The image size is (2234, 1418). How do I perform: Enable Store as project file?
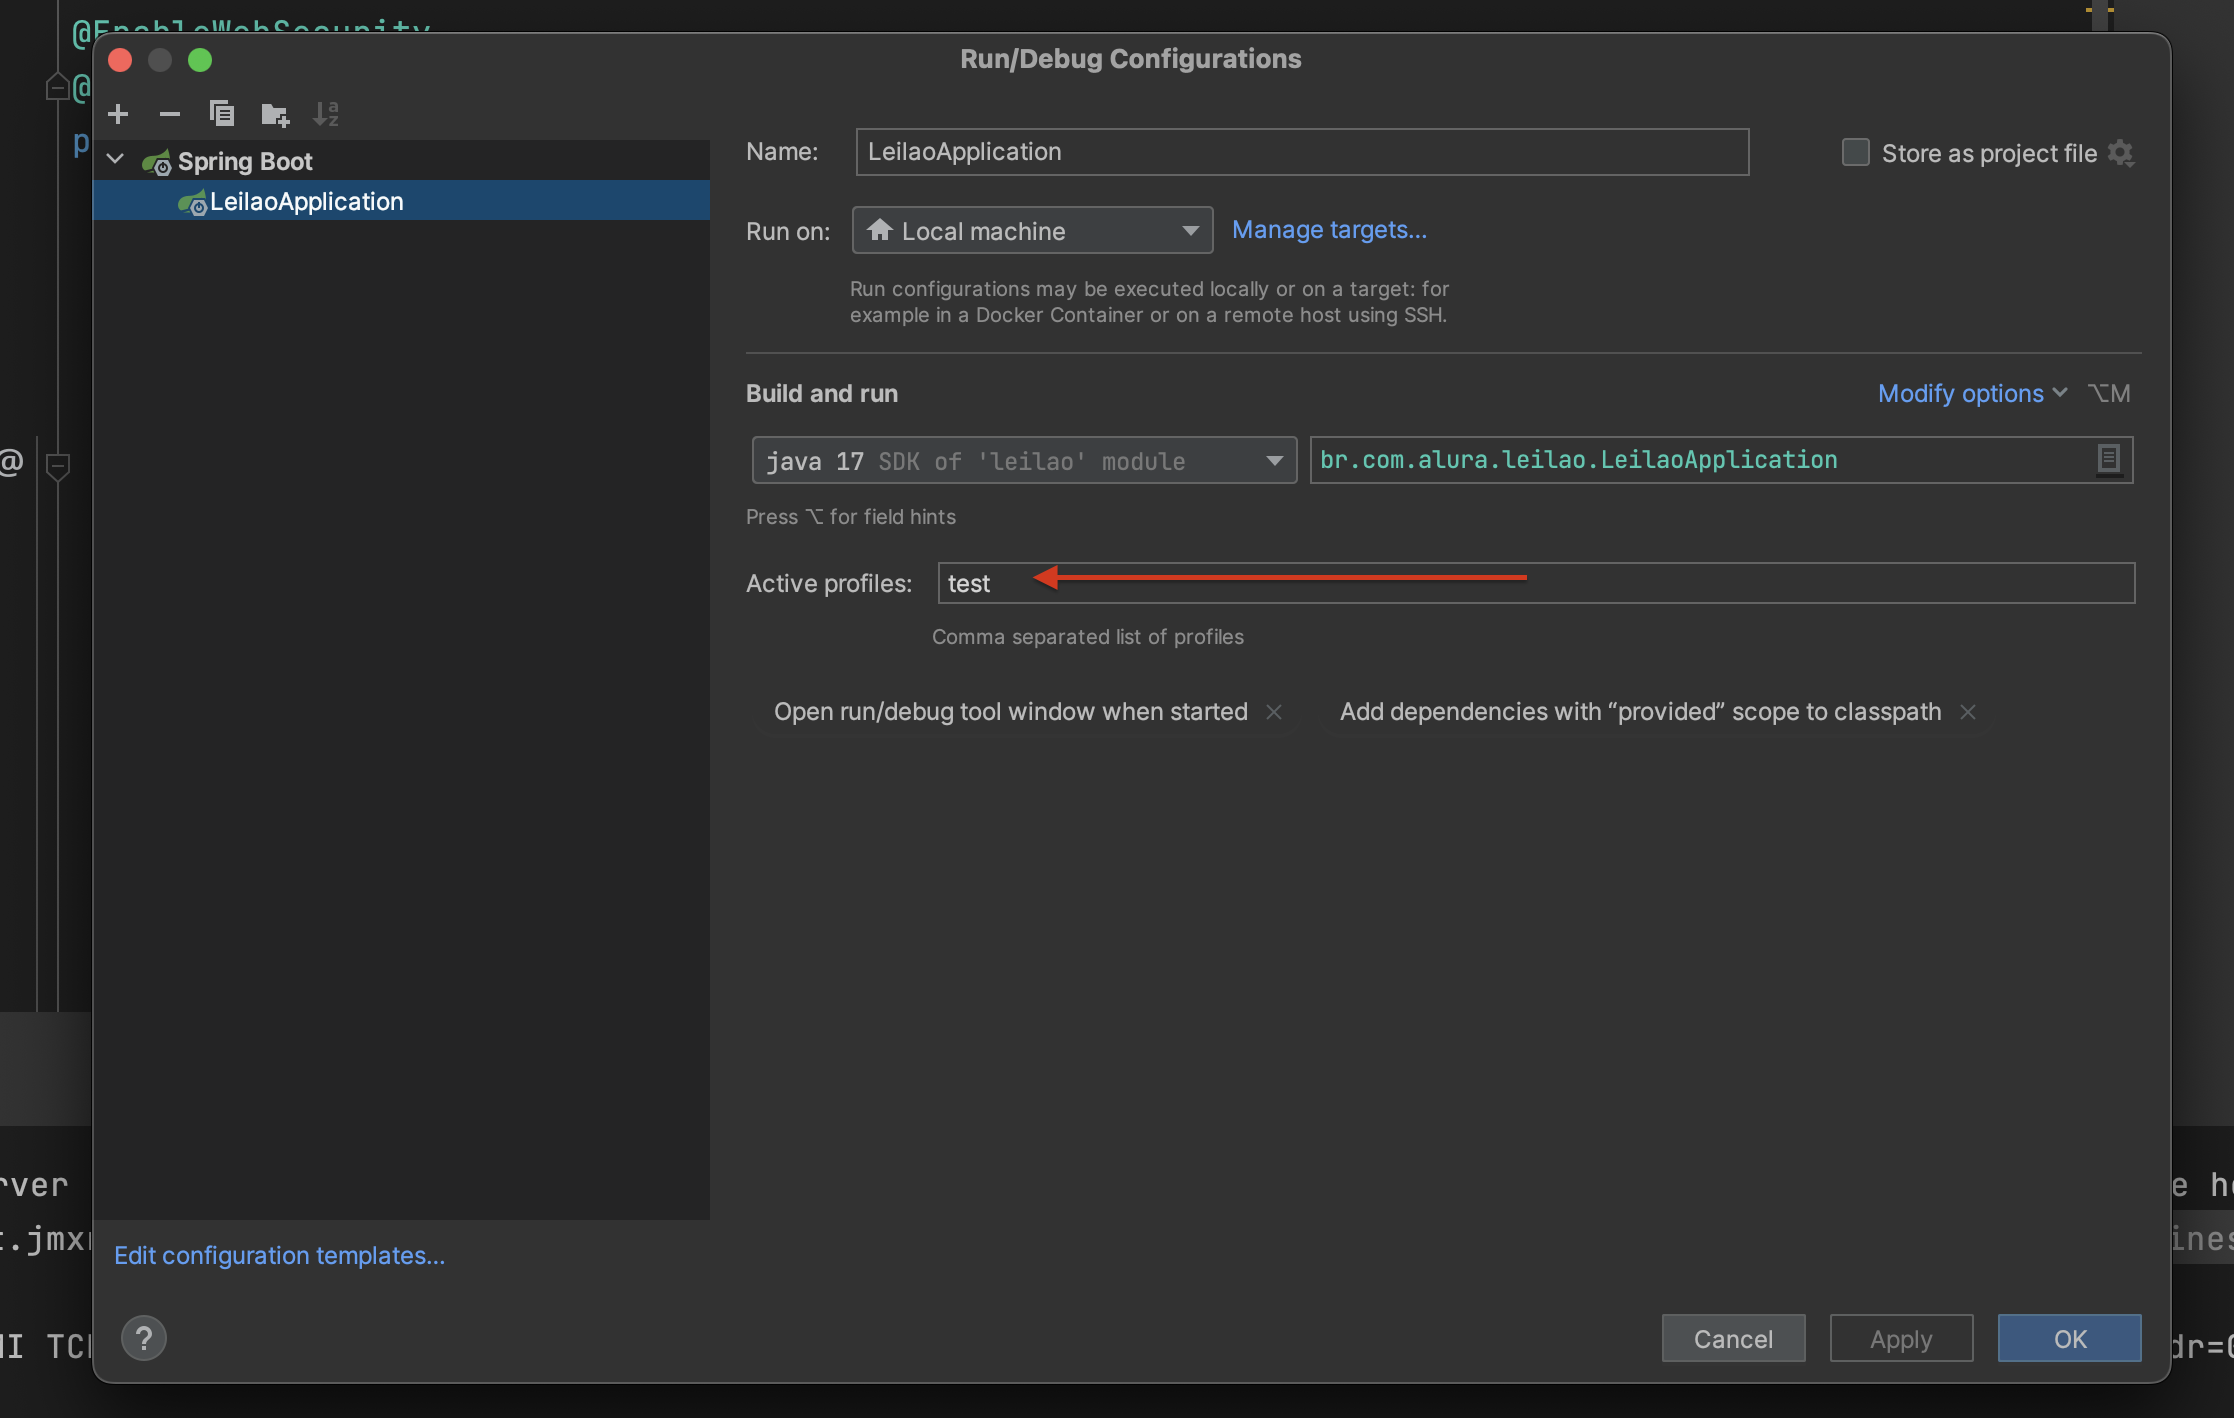pyautogui.click(x=1856, y=152)
